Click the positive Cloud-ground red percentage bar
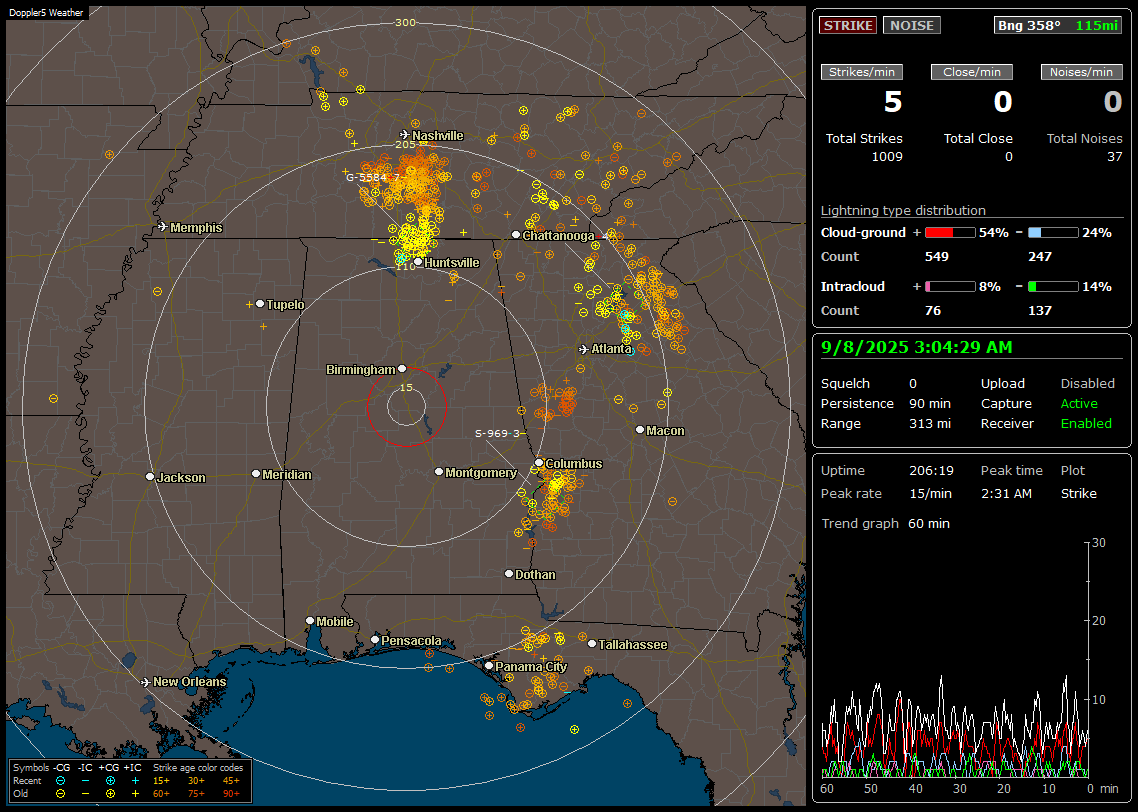Image resolution: width=1138 pixels, height=812 pixels. click(950, 233)
